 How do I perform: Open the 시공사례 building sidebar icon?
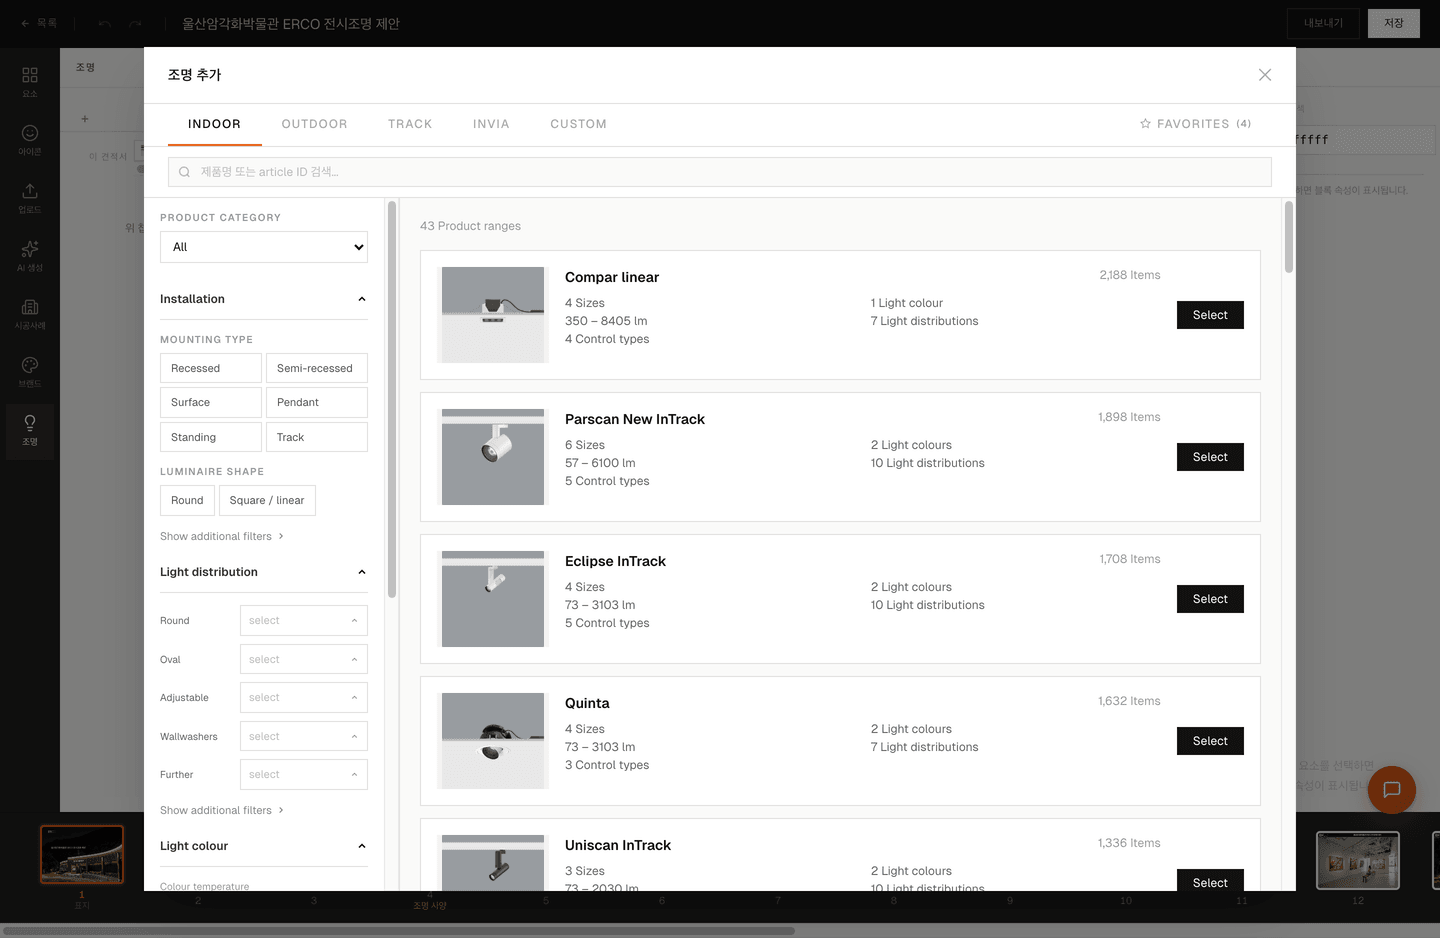(x=30, y=314)
